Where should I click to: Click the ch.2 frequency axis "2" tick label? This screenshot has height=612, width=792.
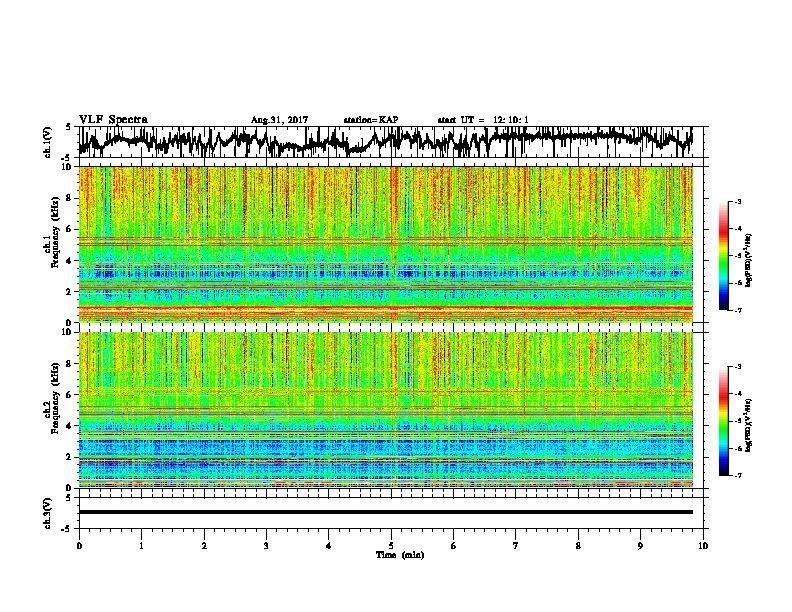(x=70, y=457)
